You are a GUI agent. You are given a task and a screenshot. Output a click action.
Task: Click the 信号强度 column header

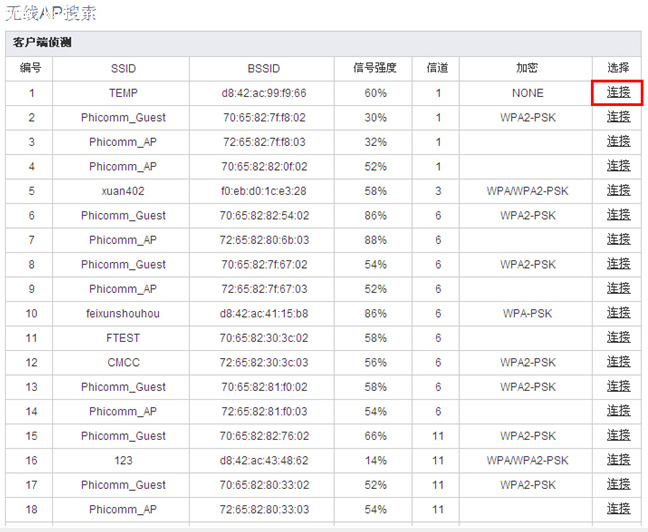tap(375, 68)
